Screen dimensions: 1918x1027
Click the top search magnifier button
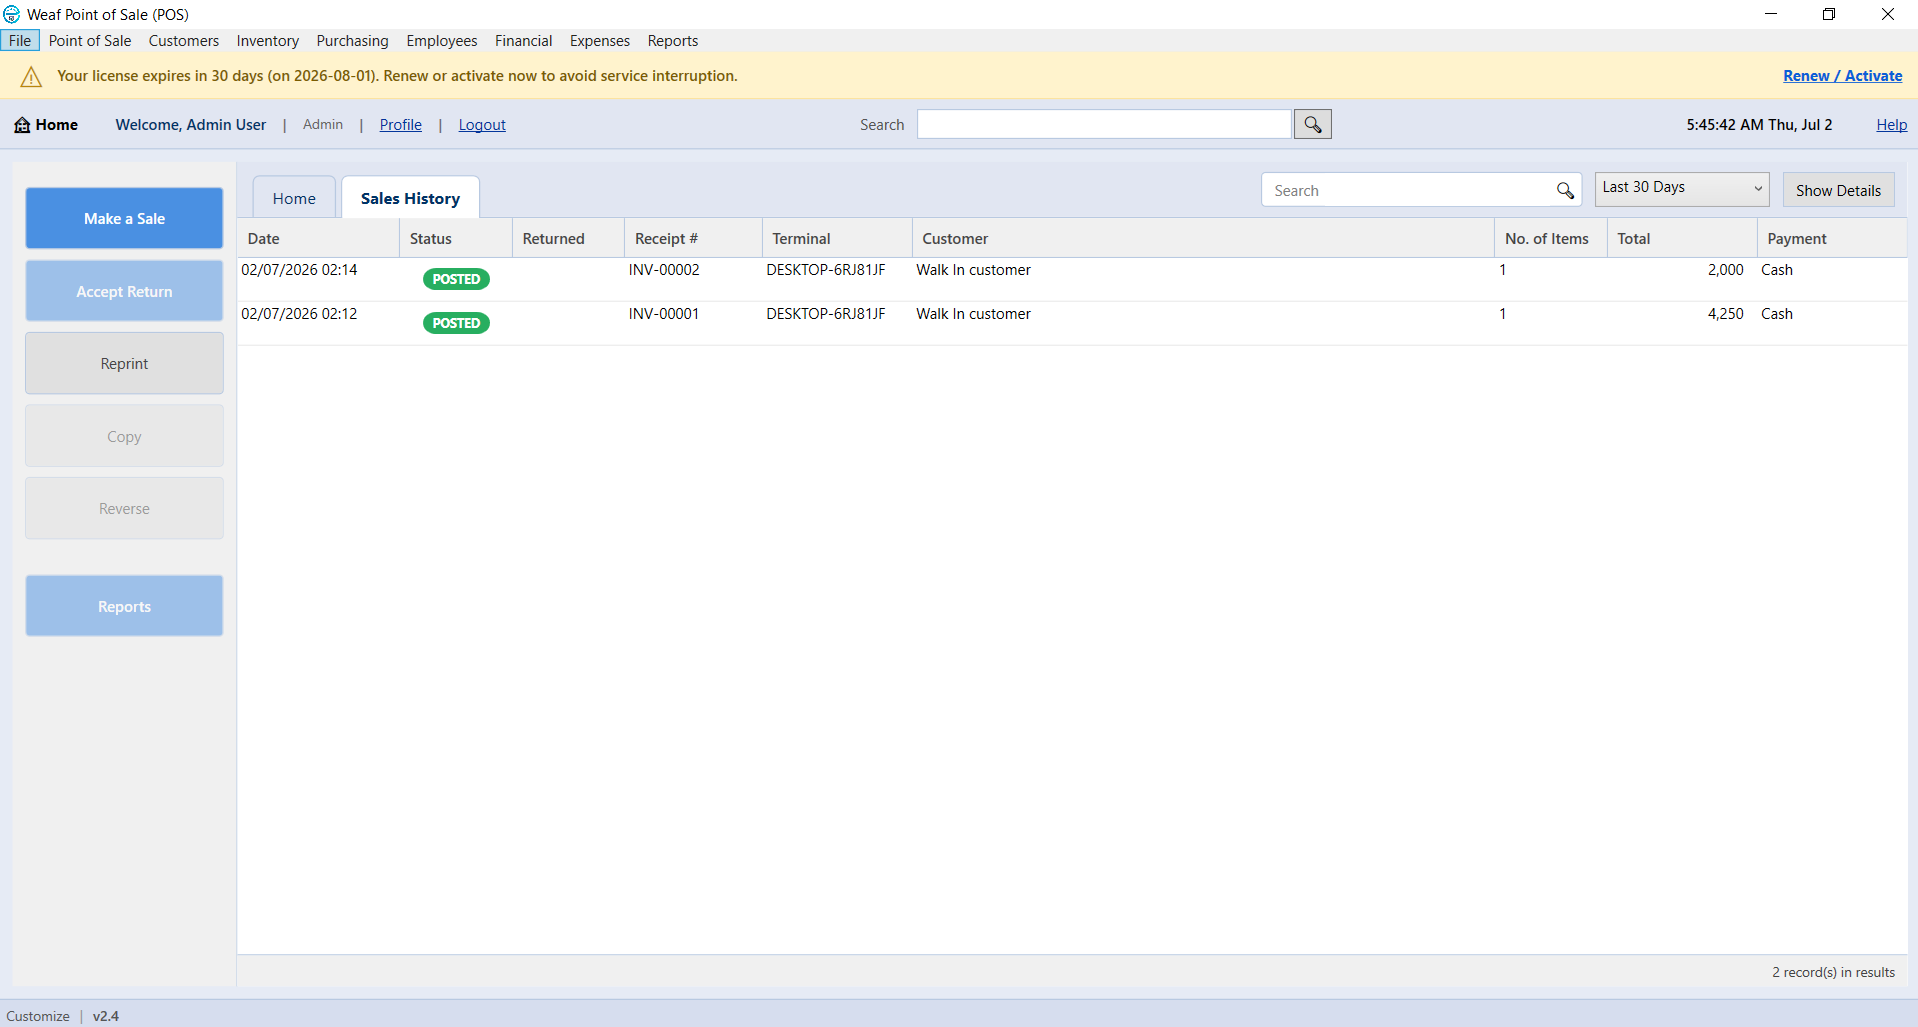click(x=1313, y=124)
